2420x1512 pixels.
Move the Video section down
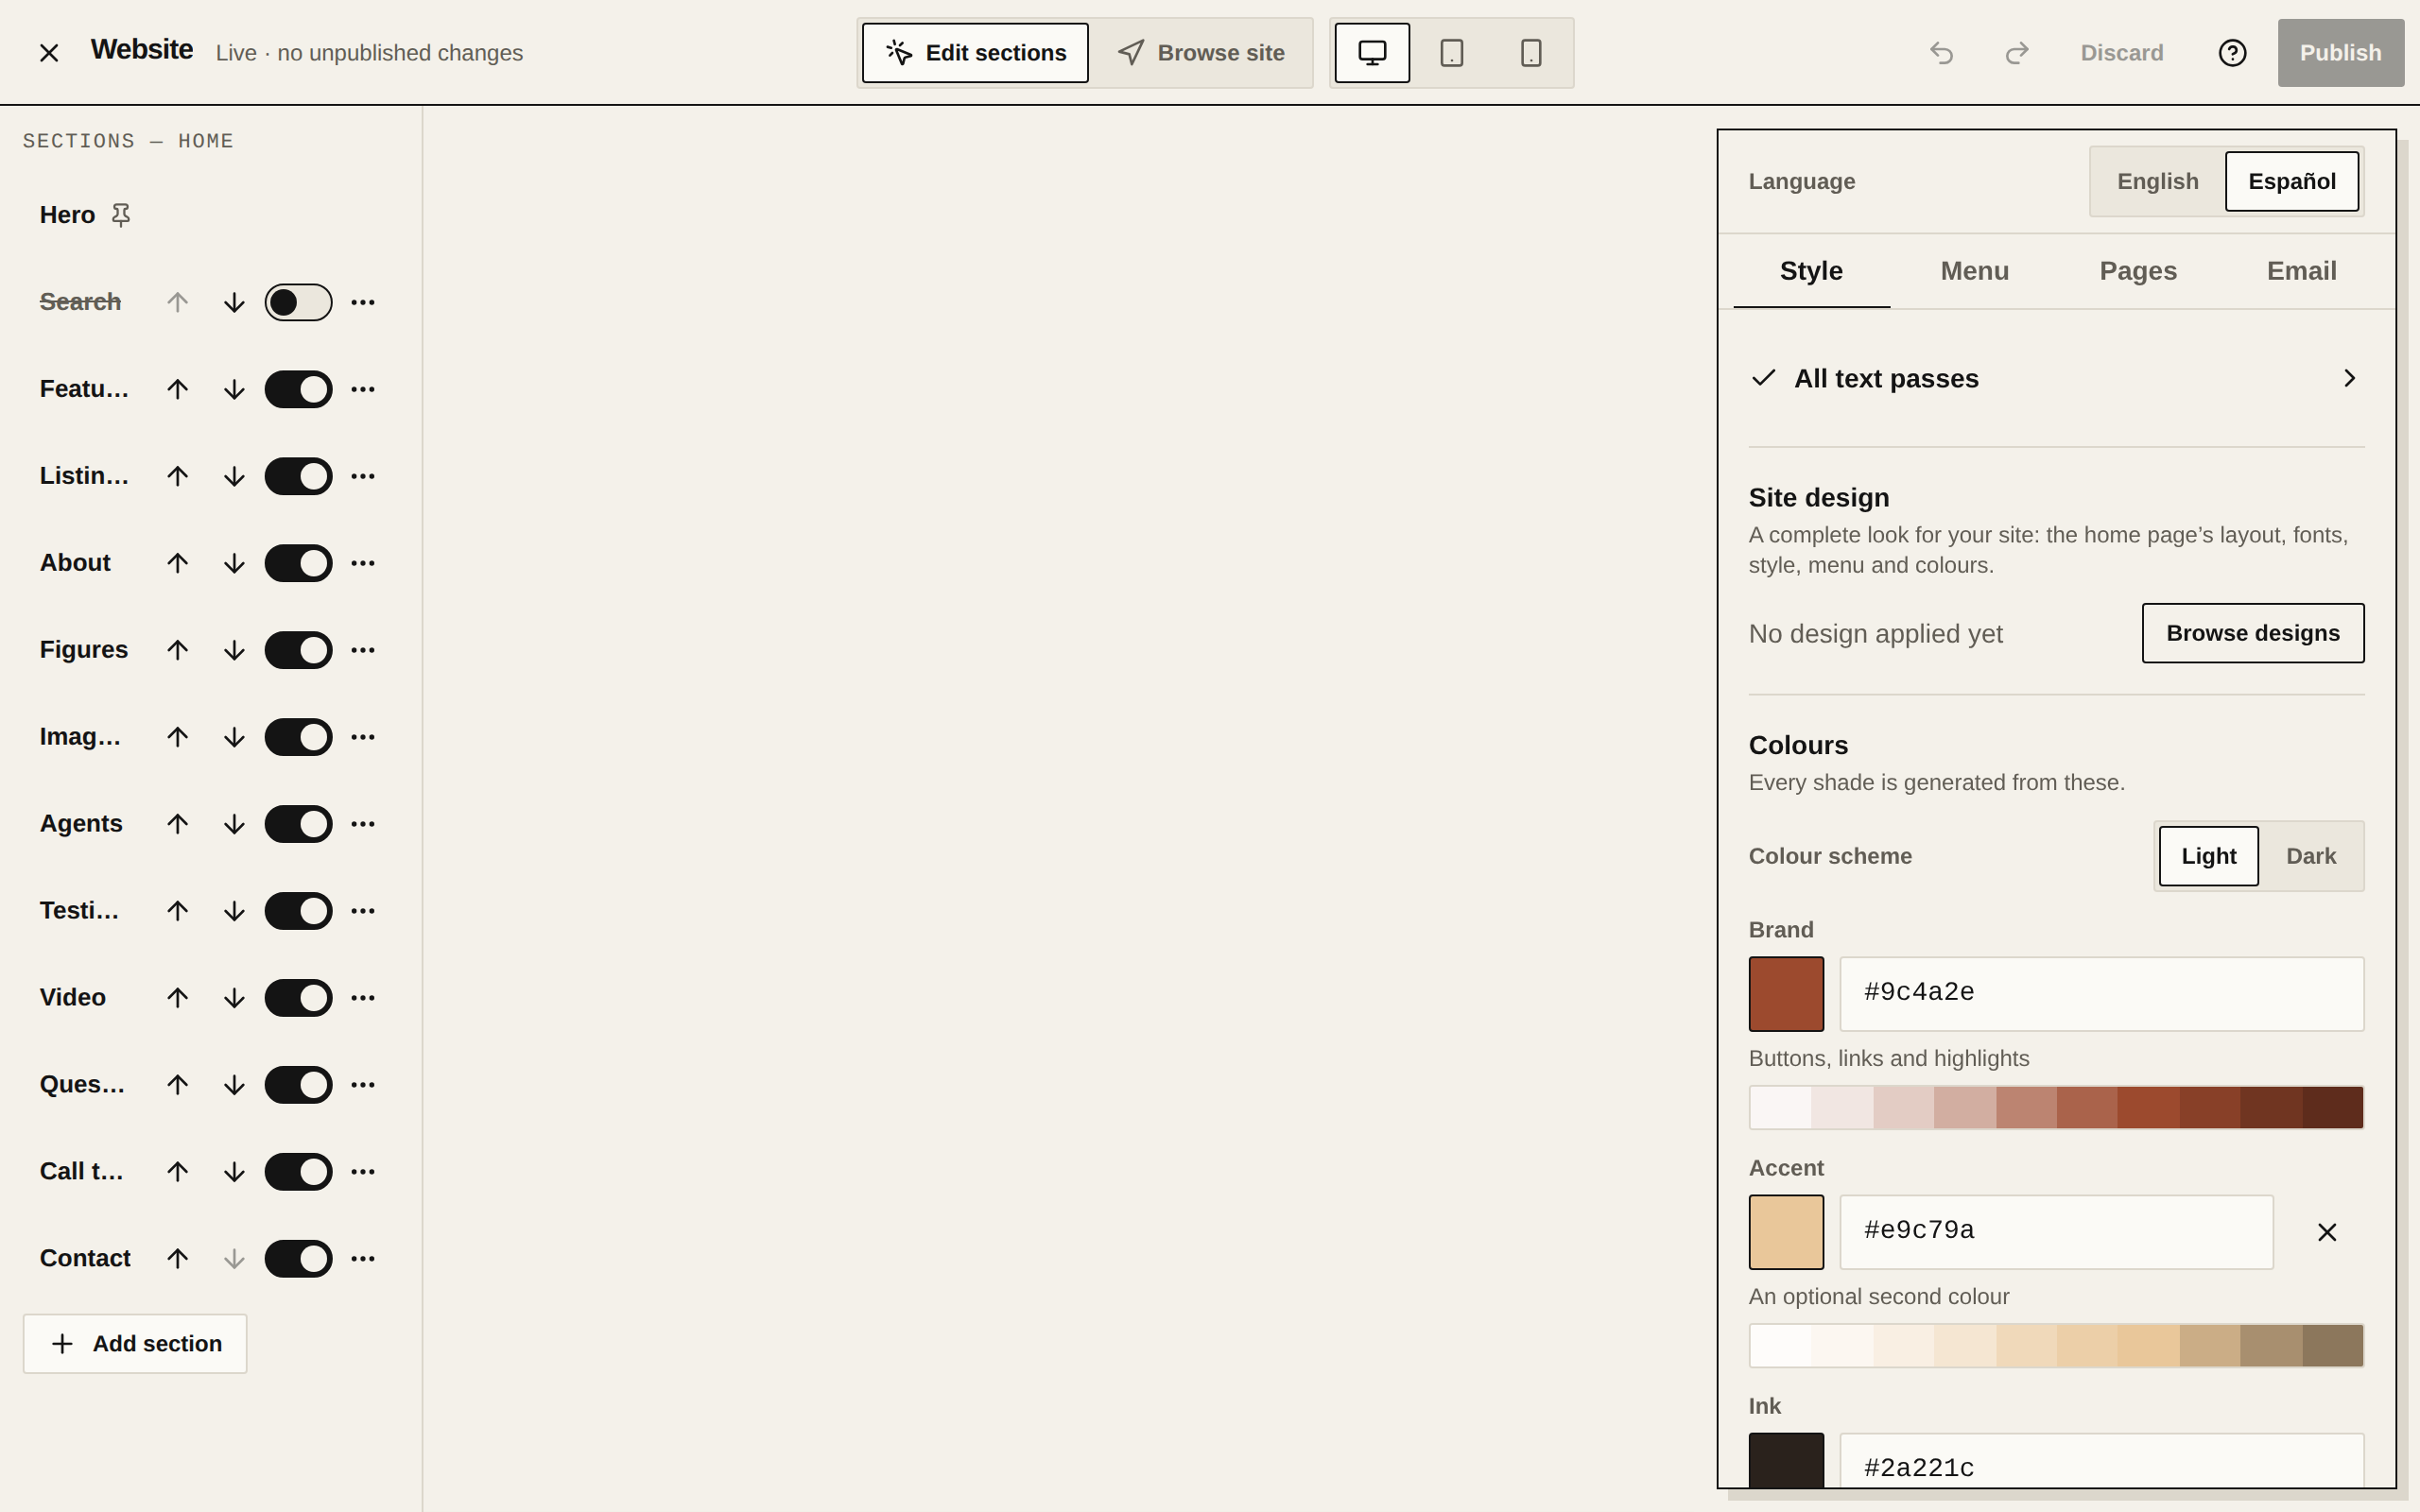pos(234,998)
